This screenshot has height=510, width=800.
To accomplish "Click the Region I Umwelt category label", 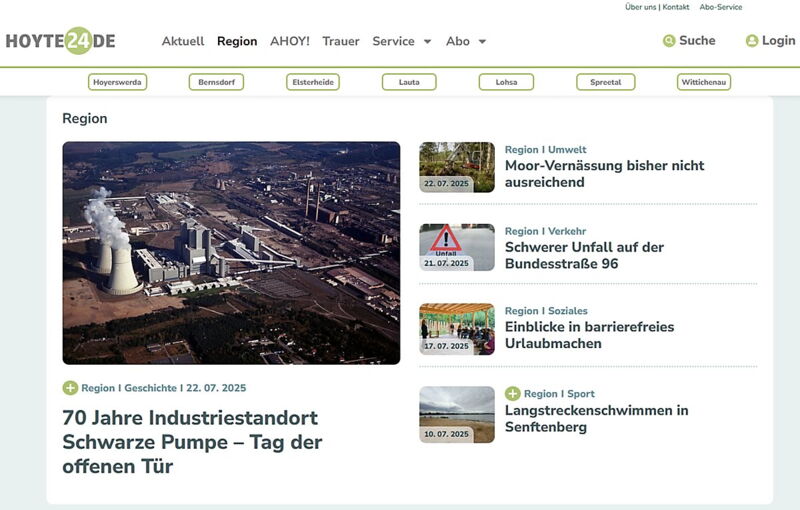I will pyautogui.click(x=545, y=149).
